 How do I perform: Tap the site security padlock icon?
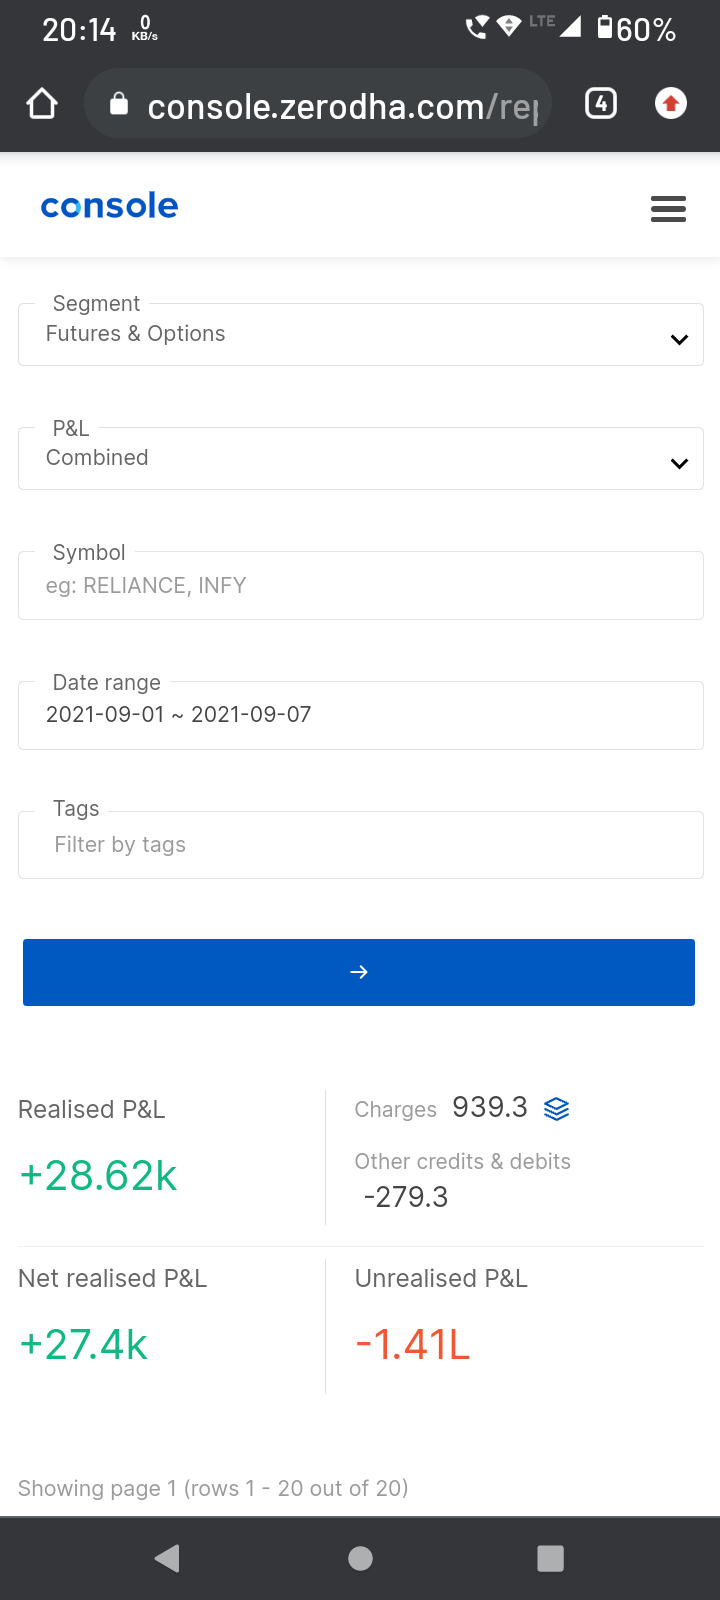click(119, 104)
